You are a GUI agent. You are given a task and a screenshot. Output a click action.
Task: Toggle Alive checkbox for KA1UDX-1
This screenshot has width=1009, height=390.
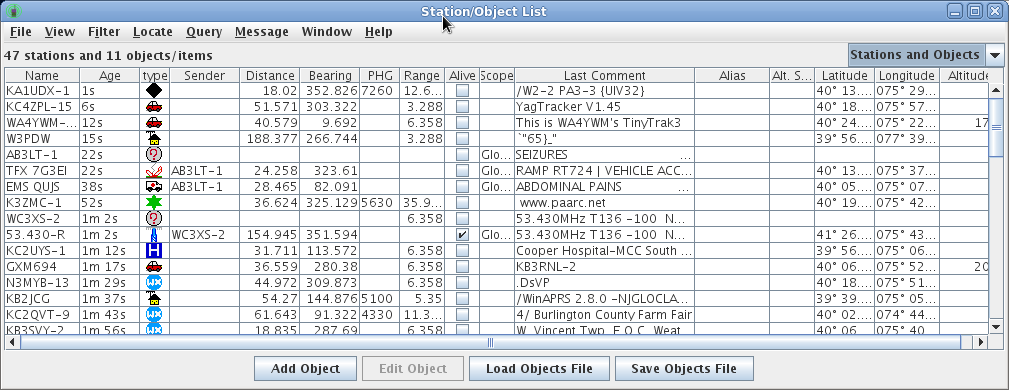click(462, 91)
